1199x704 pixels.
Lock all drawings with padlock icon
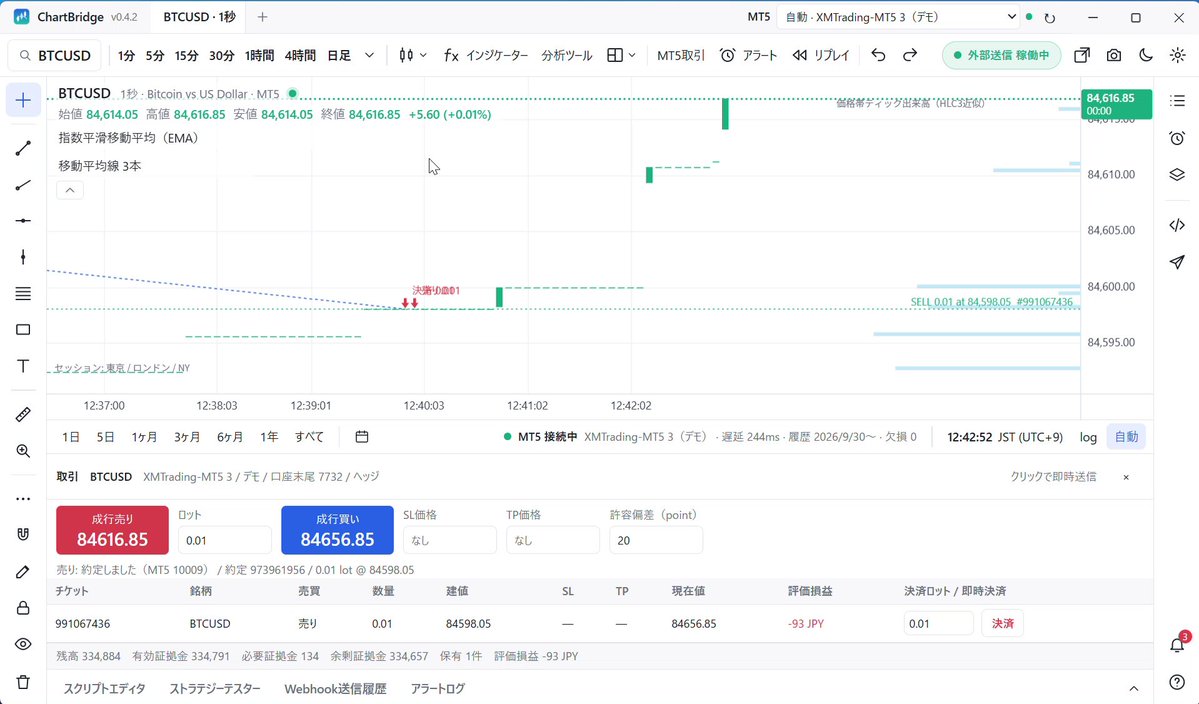[23, 608]
